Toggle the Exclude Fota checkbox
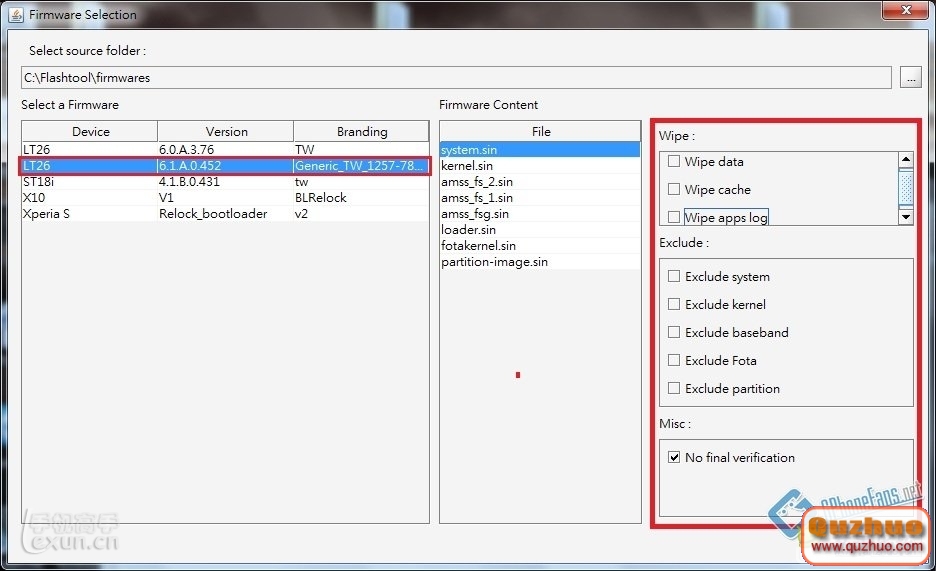 [674, 360]
